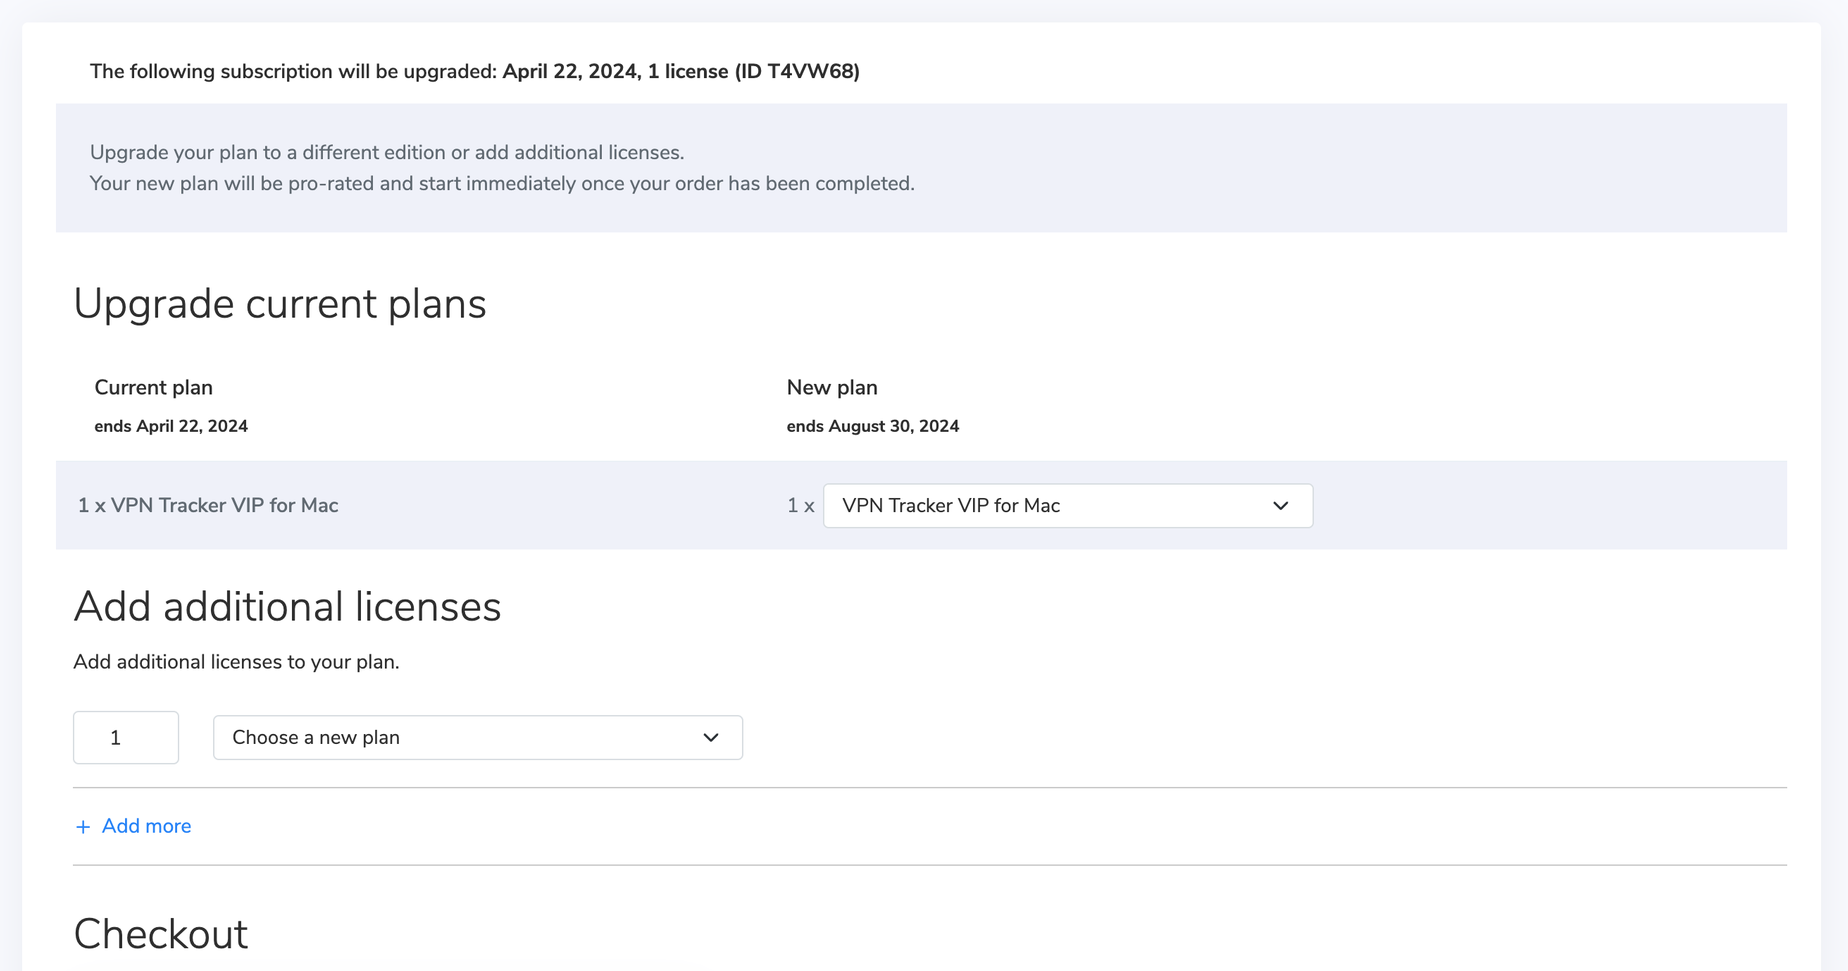Click the plus icon beside Add more
This screenshot has height=971, width=1848.
[x=83, y=827]
